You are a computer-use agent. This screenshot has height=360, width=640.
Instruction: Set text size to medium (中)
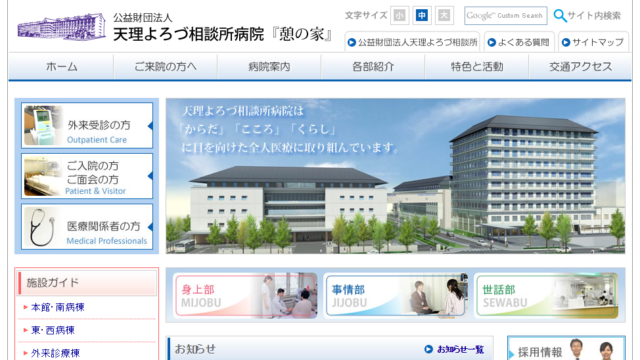(x=422, y=16)
